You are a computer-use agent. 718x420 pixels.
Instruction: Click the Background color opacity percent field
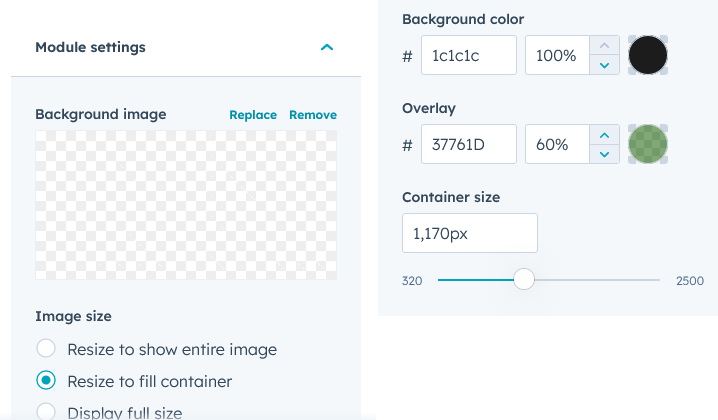(x=557, y=56)
